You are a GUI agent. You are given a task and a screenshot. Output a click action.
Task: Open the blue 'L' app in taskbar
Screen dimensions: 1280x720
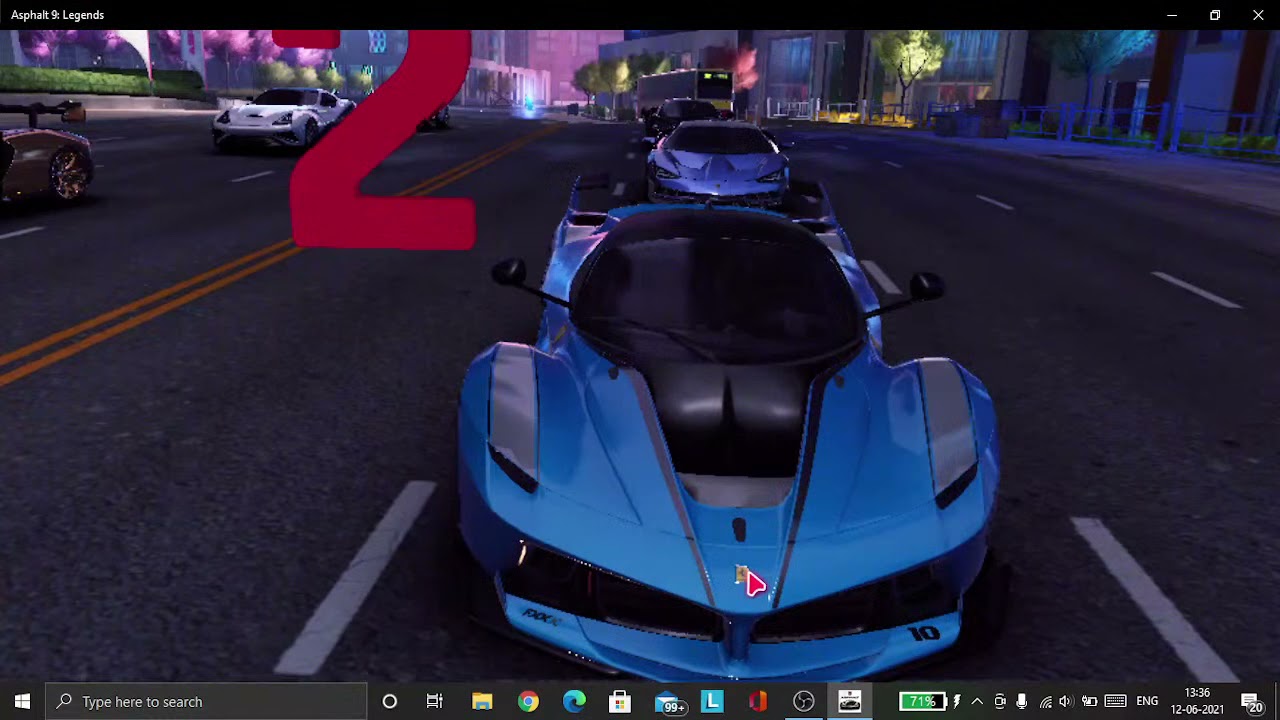712,702
